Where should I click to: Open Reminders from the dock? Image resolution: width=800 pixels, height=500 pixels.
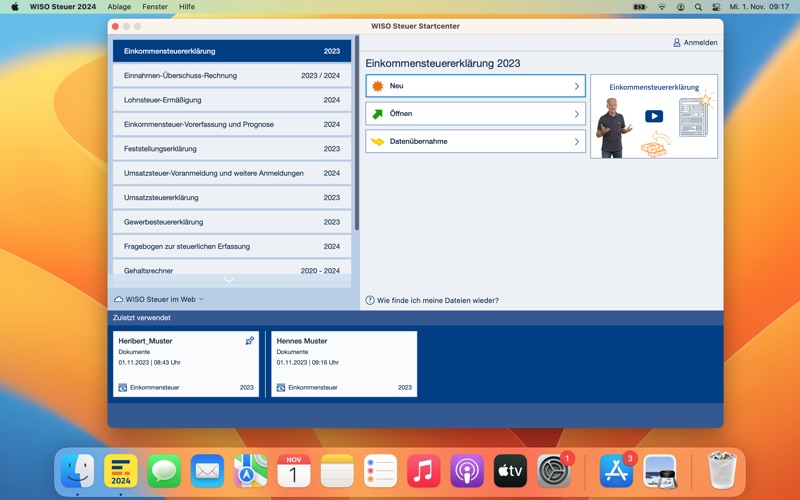pos(381,470)
